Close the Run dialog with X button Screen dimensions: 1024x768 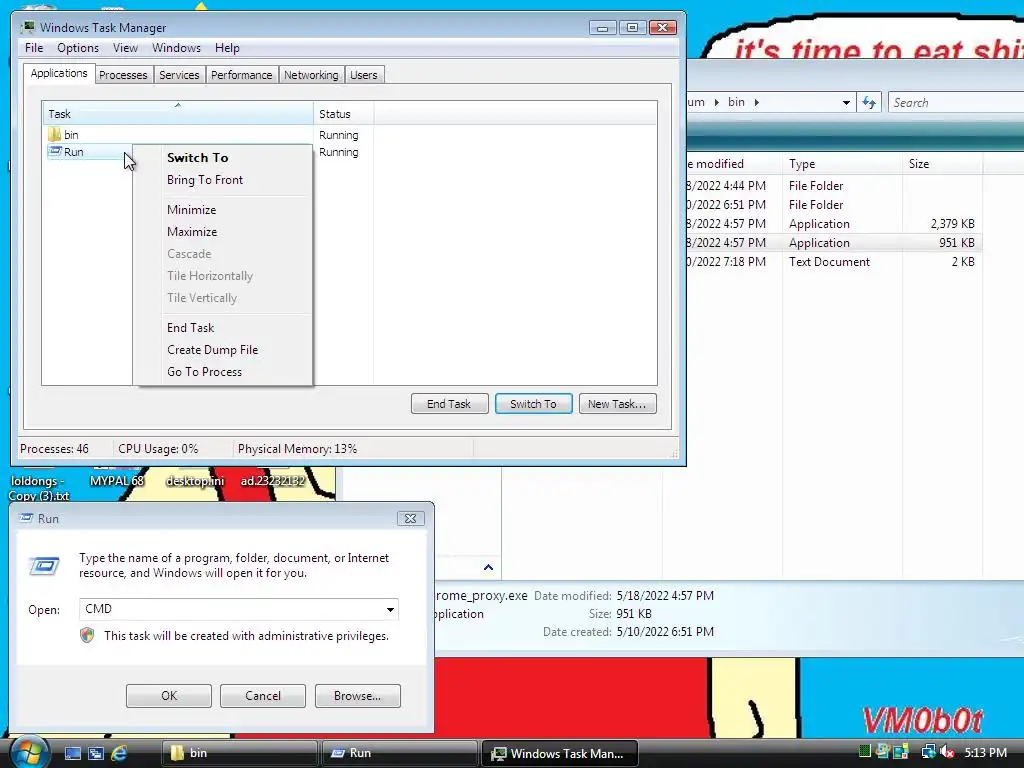[410, 518]
